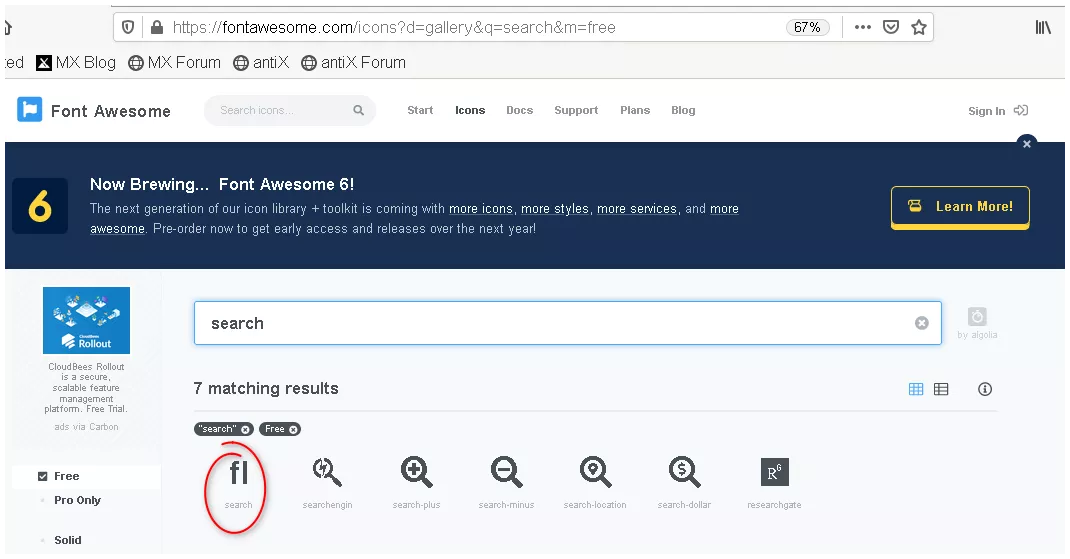Click the Font Awesome 6 badge
1070x559 pixels.
(40, 206)
